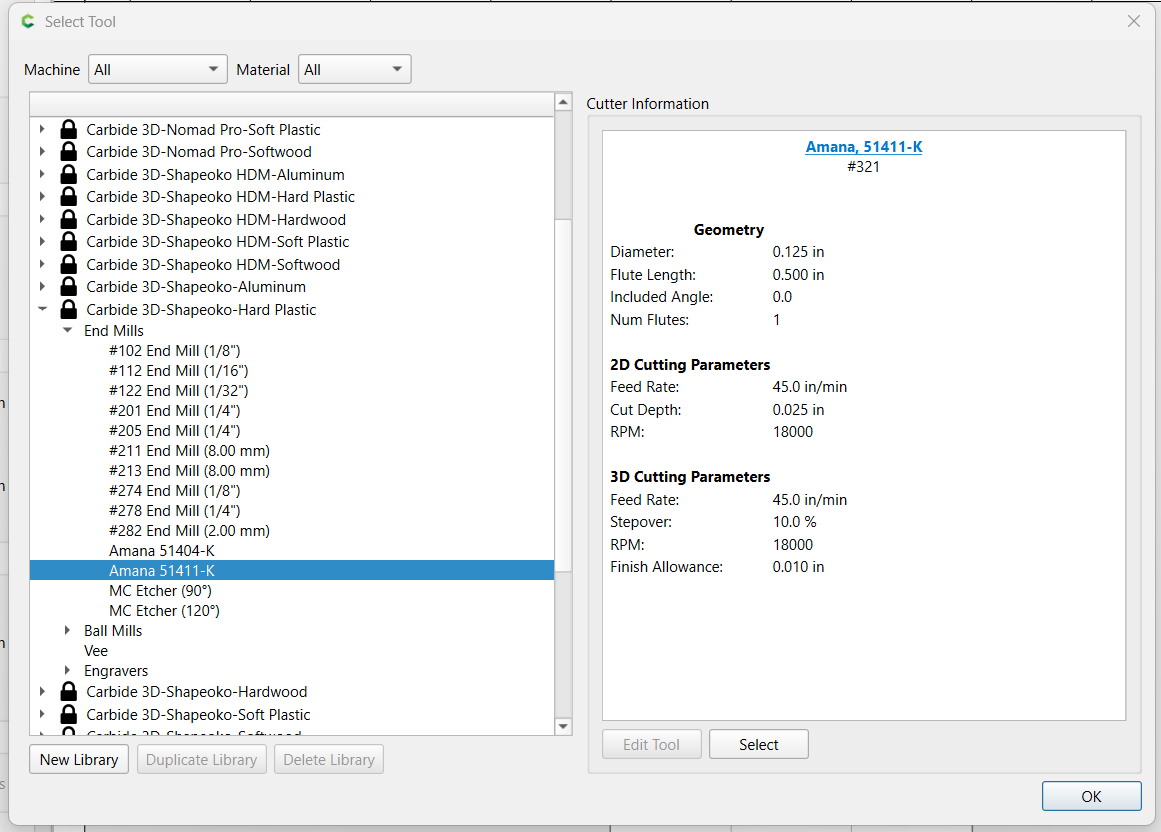Click the New Library button
The height and width of the screenshot is (832, 1161).
tap(79, 759)
